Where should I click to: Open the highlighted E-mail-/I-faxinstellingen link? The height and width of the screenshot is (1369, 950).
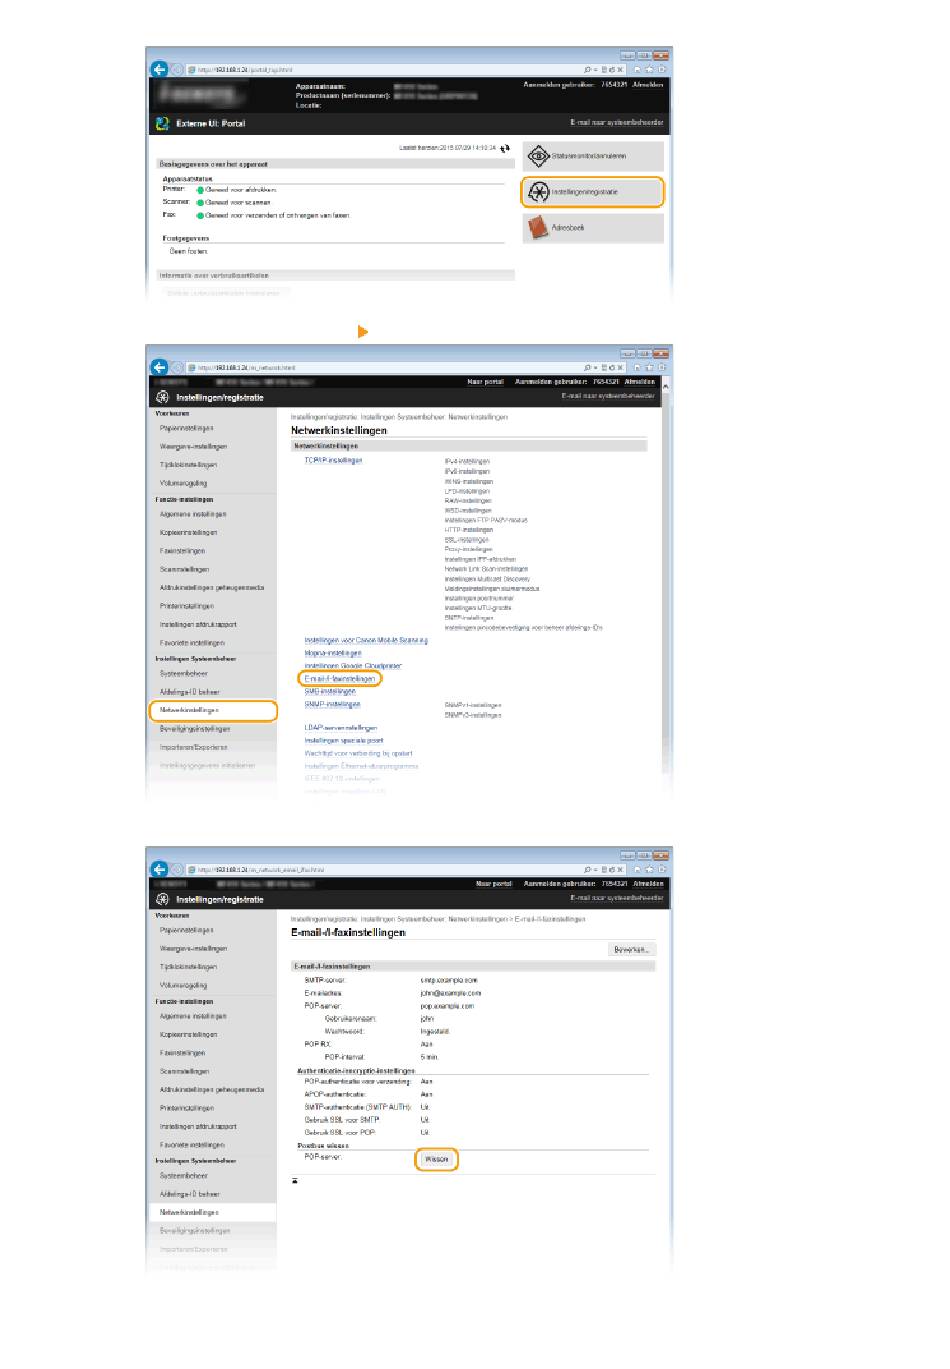pos(340,678)
